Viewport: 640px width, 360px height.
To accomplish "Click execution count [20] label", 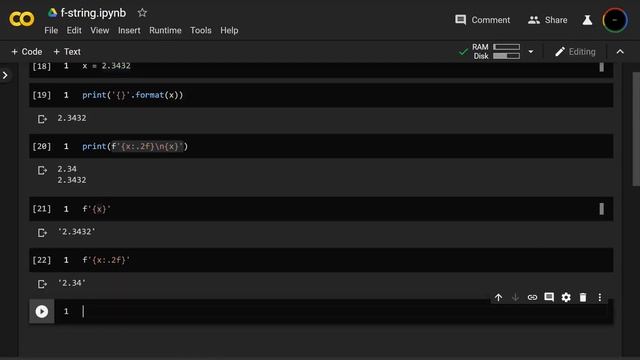I will (42, 147).
